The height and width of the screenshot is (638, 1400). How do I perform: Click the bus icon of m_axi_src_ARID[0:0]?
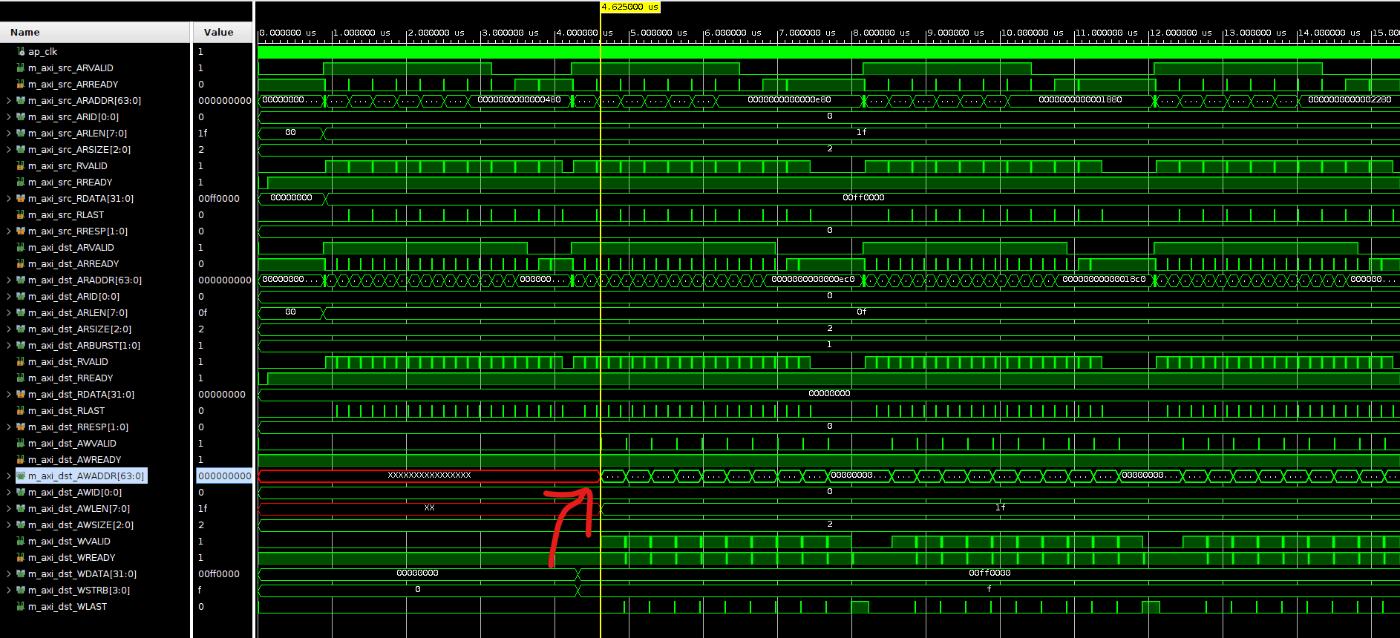click(21, 117)
